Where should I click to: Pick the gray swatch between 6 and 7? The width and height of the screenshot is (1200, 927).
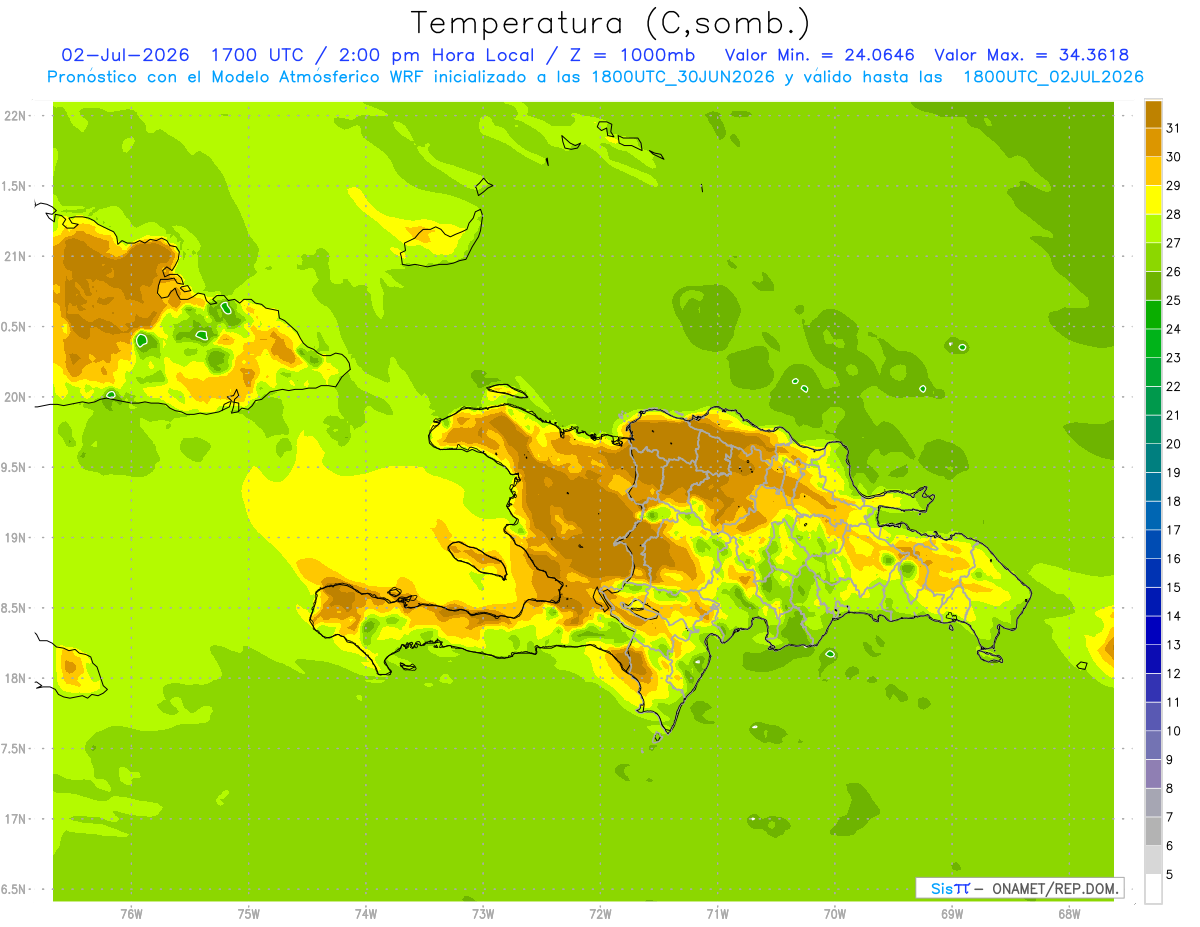click(1153, 831)
